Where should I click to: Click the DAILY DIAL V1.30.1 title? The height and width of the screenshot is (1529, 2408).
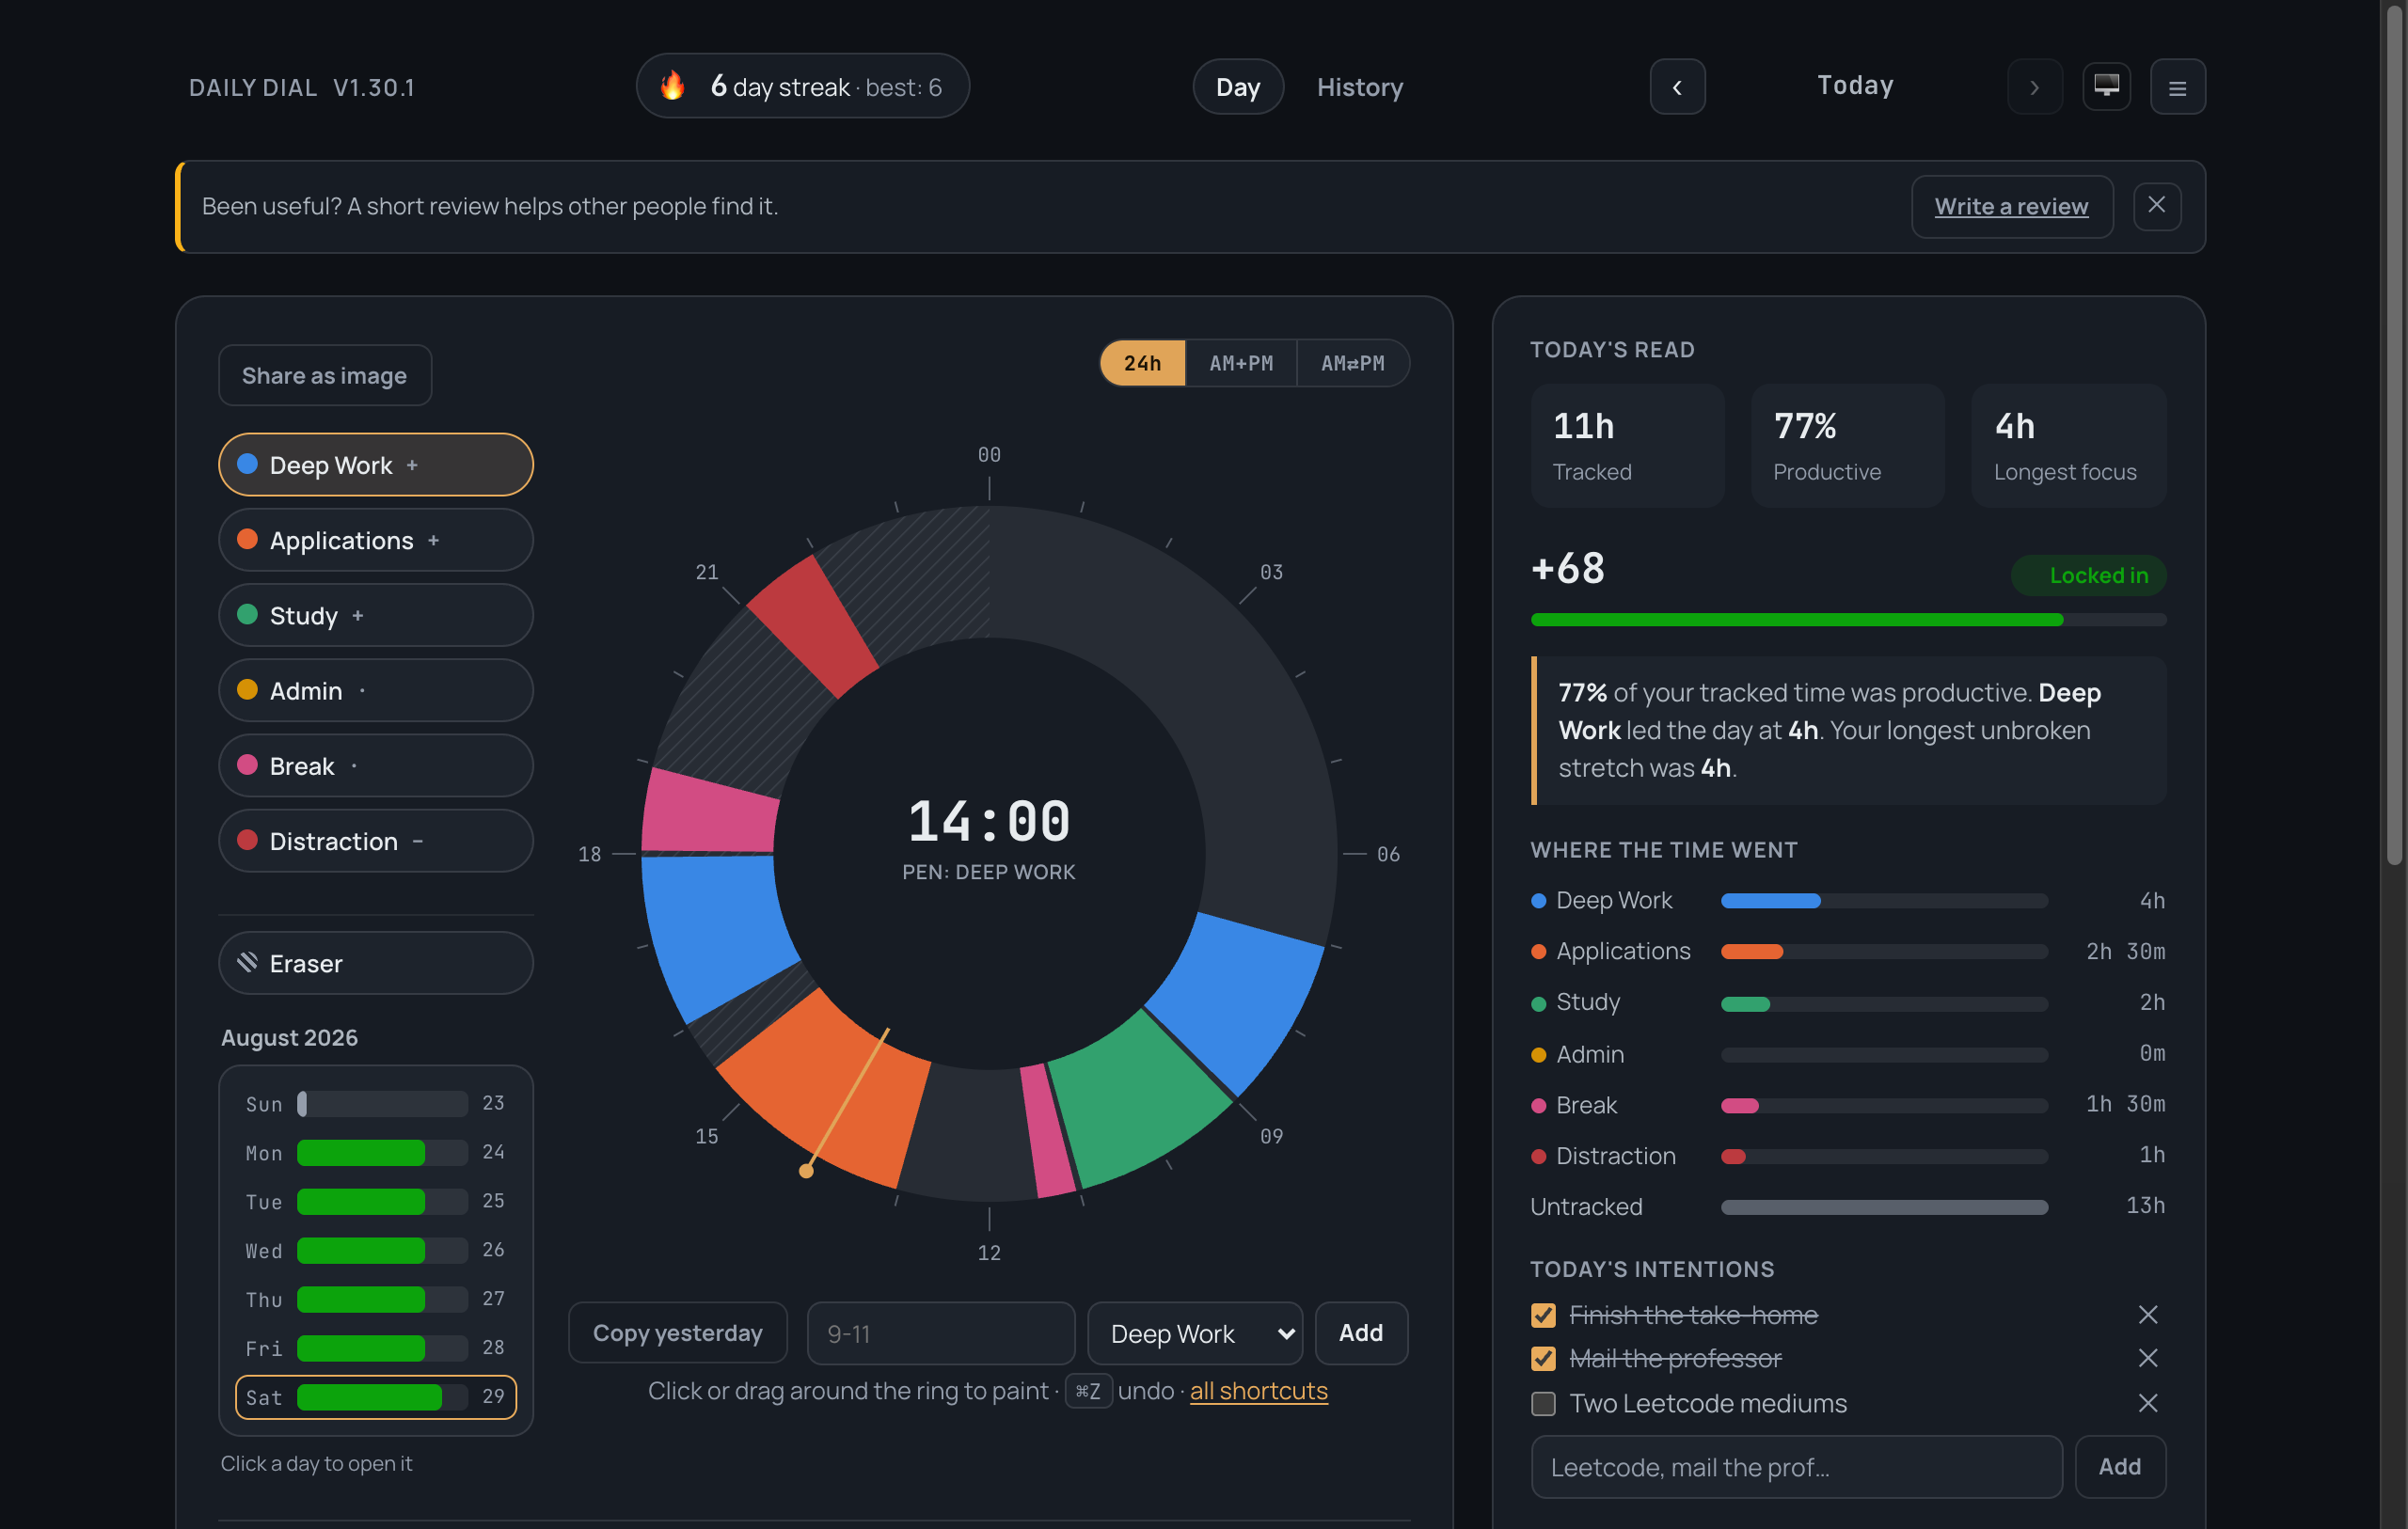point(302,87)
